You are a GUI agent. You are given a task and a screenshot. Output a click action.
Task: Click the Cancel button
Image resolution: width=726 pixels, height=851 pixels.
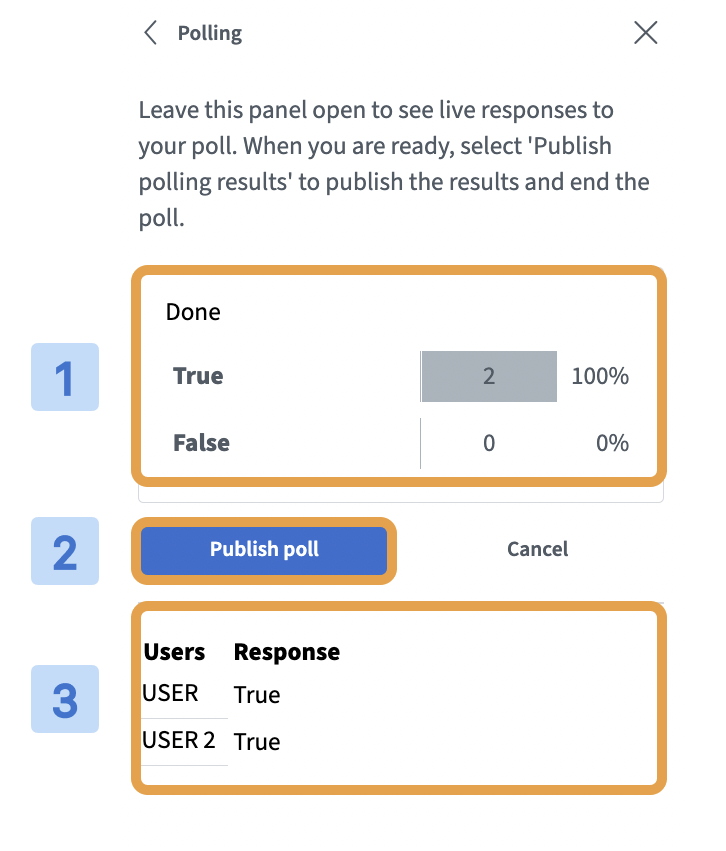[x=537, y=549]
